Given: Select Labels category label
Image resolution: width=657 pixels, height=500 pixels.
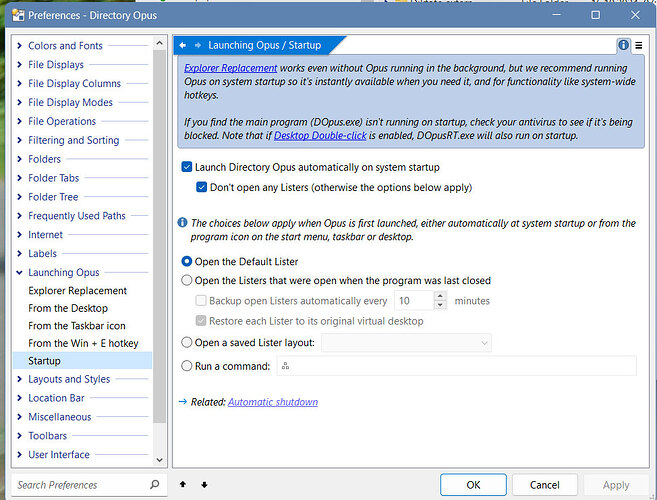Looking at the screenshot, I should [x=42, y=253].
